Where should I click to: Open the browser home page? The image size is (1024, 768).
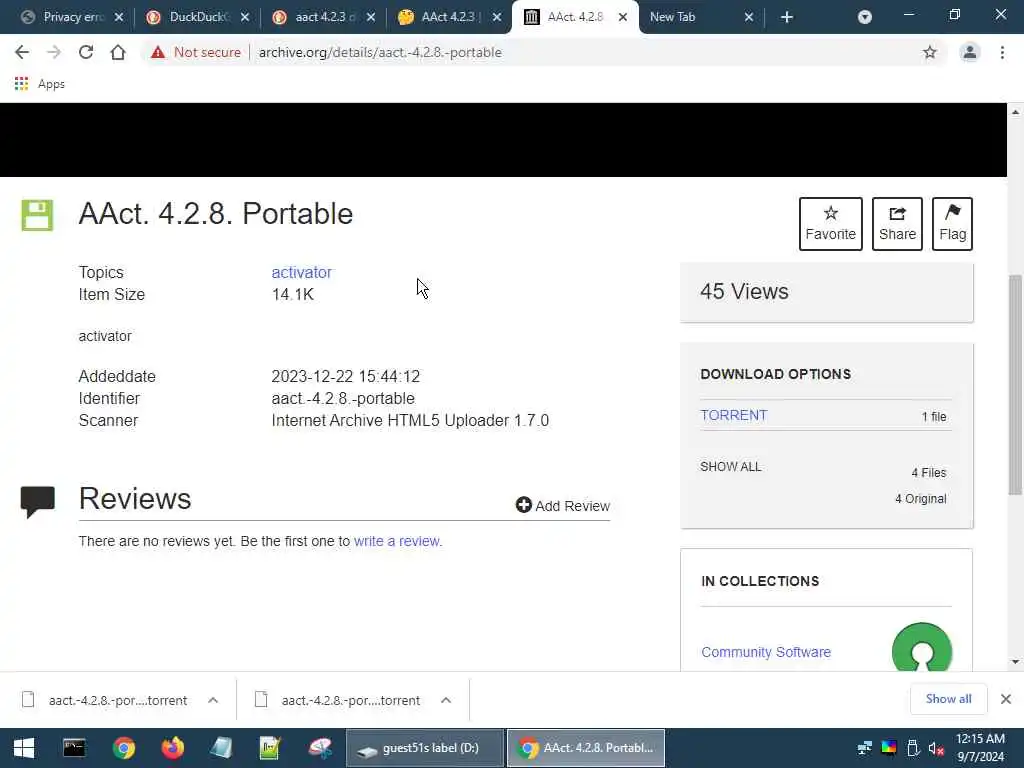pyautogui.click(x=118, y=52)
